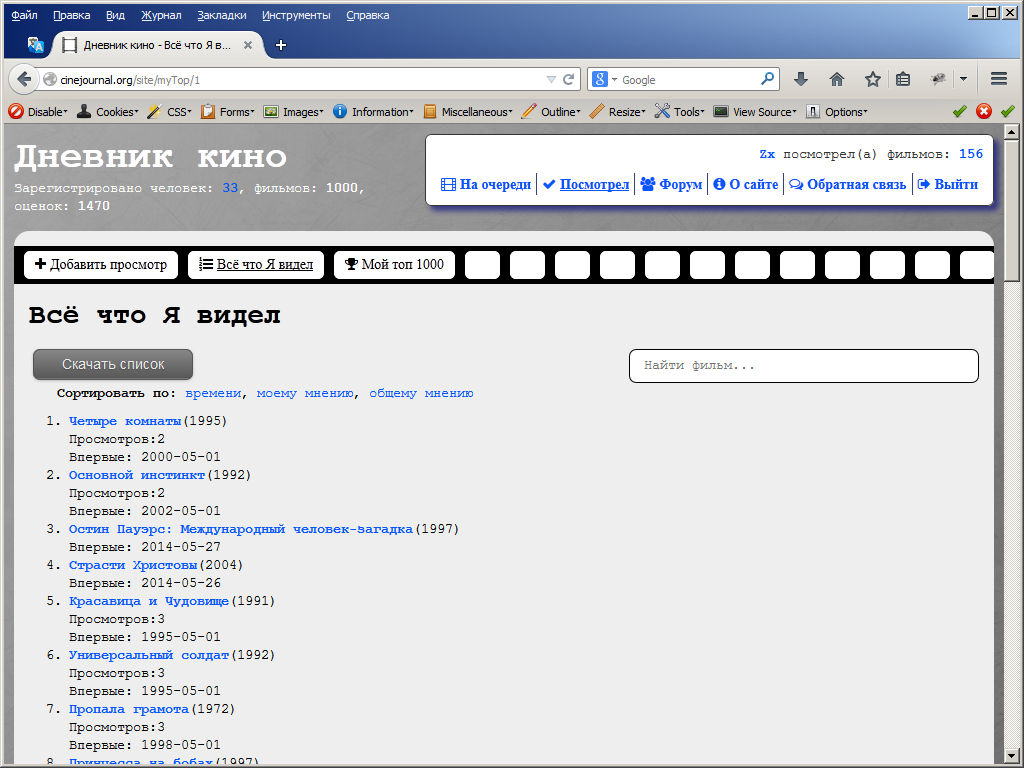Sort by общему мнению link
This screenshot has height=768, width=1024.
point(421,393)
